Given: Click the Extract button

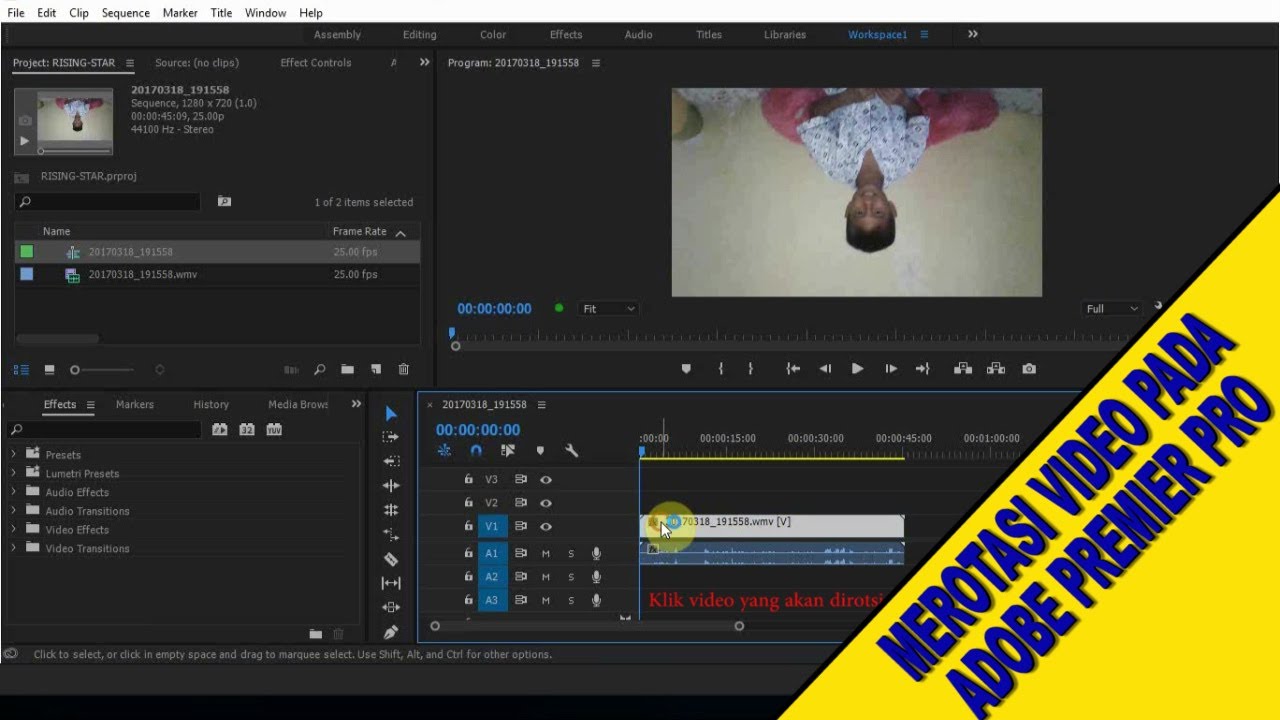Looking at the screenshot, I should [996, 369].
